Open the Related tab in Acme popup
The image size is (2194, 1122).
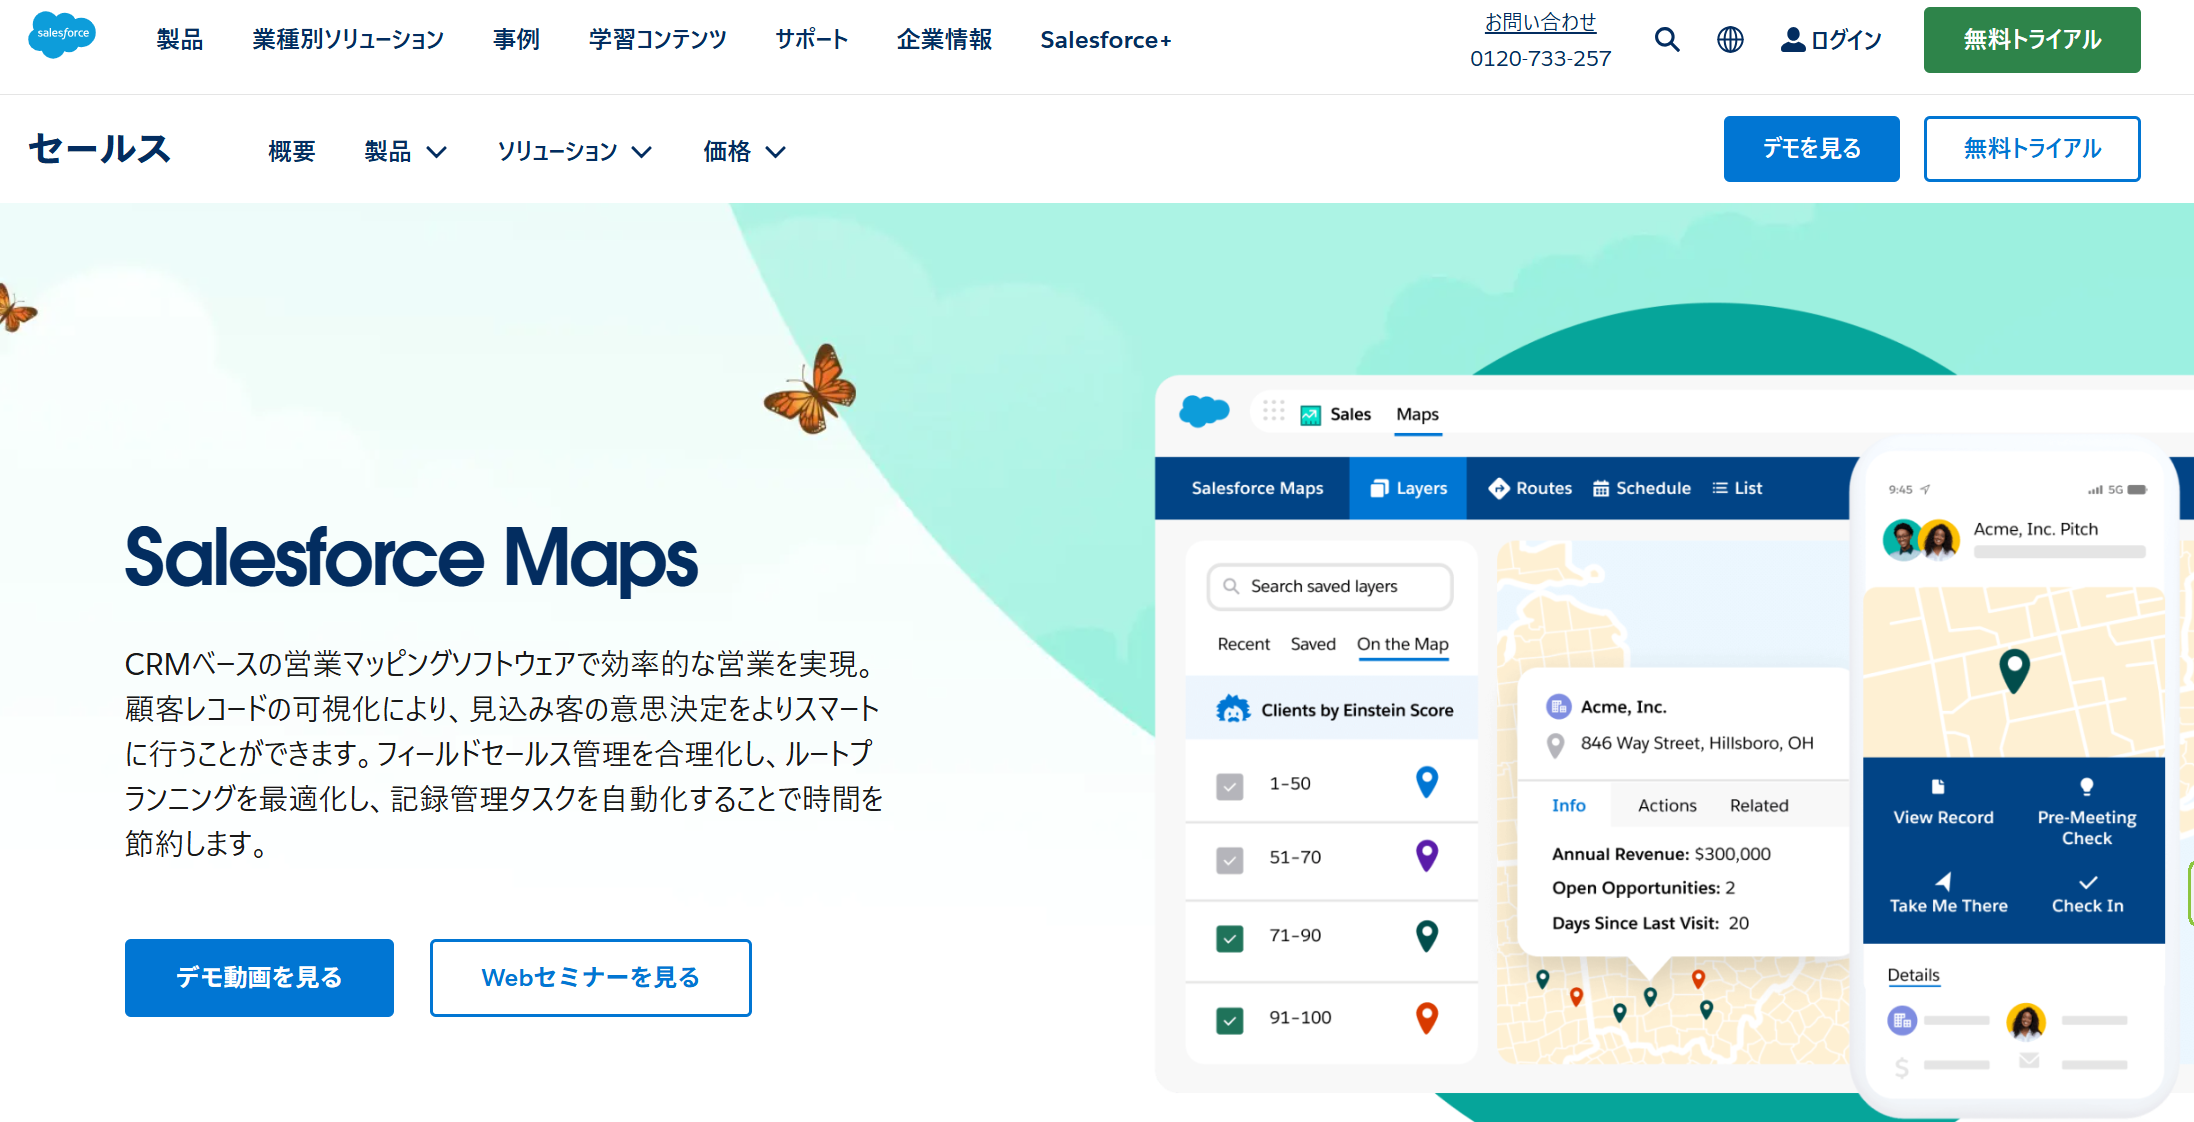[1759, 805]
